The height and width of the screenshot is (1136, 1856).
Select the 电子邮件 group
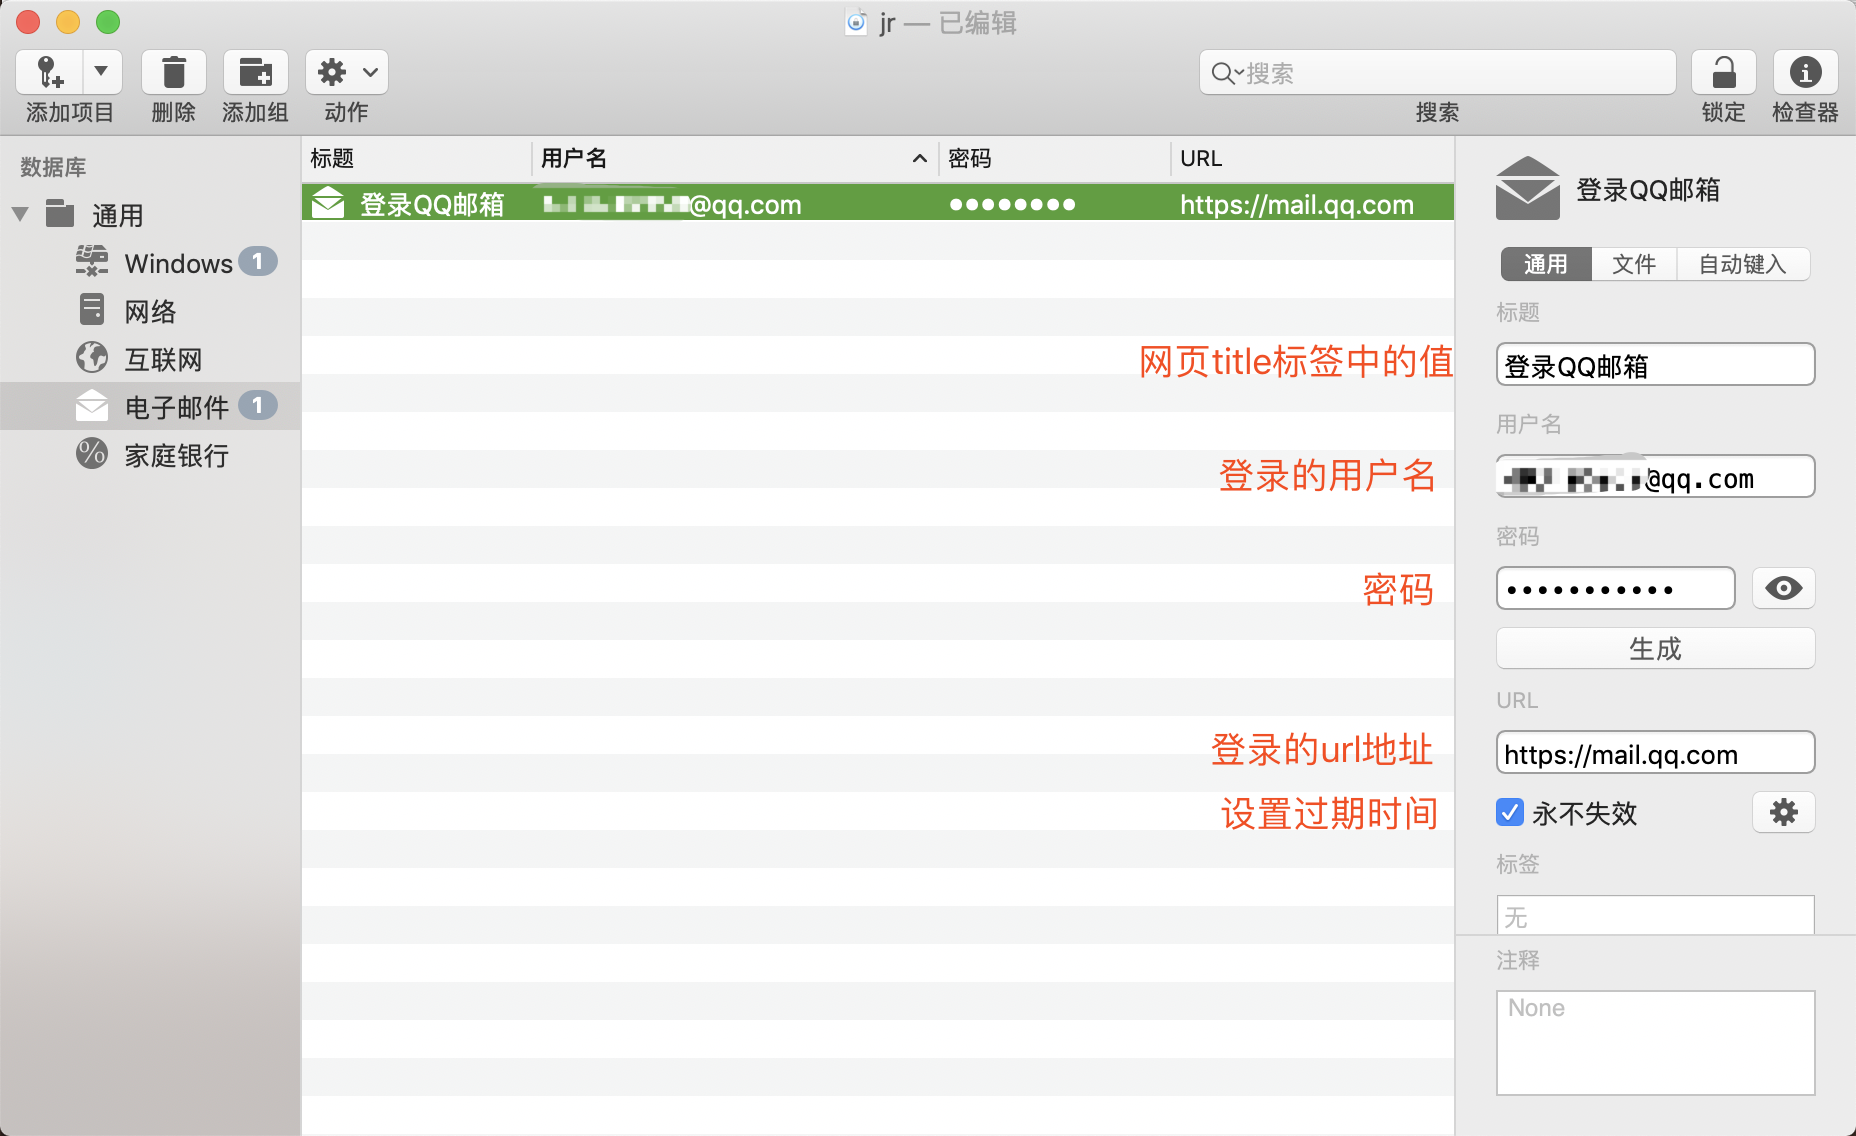[150, 406]
